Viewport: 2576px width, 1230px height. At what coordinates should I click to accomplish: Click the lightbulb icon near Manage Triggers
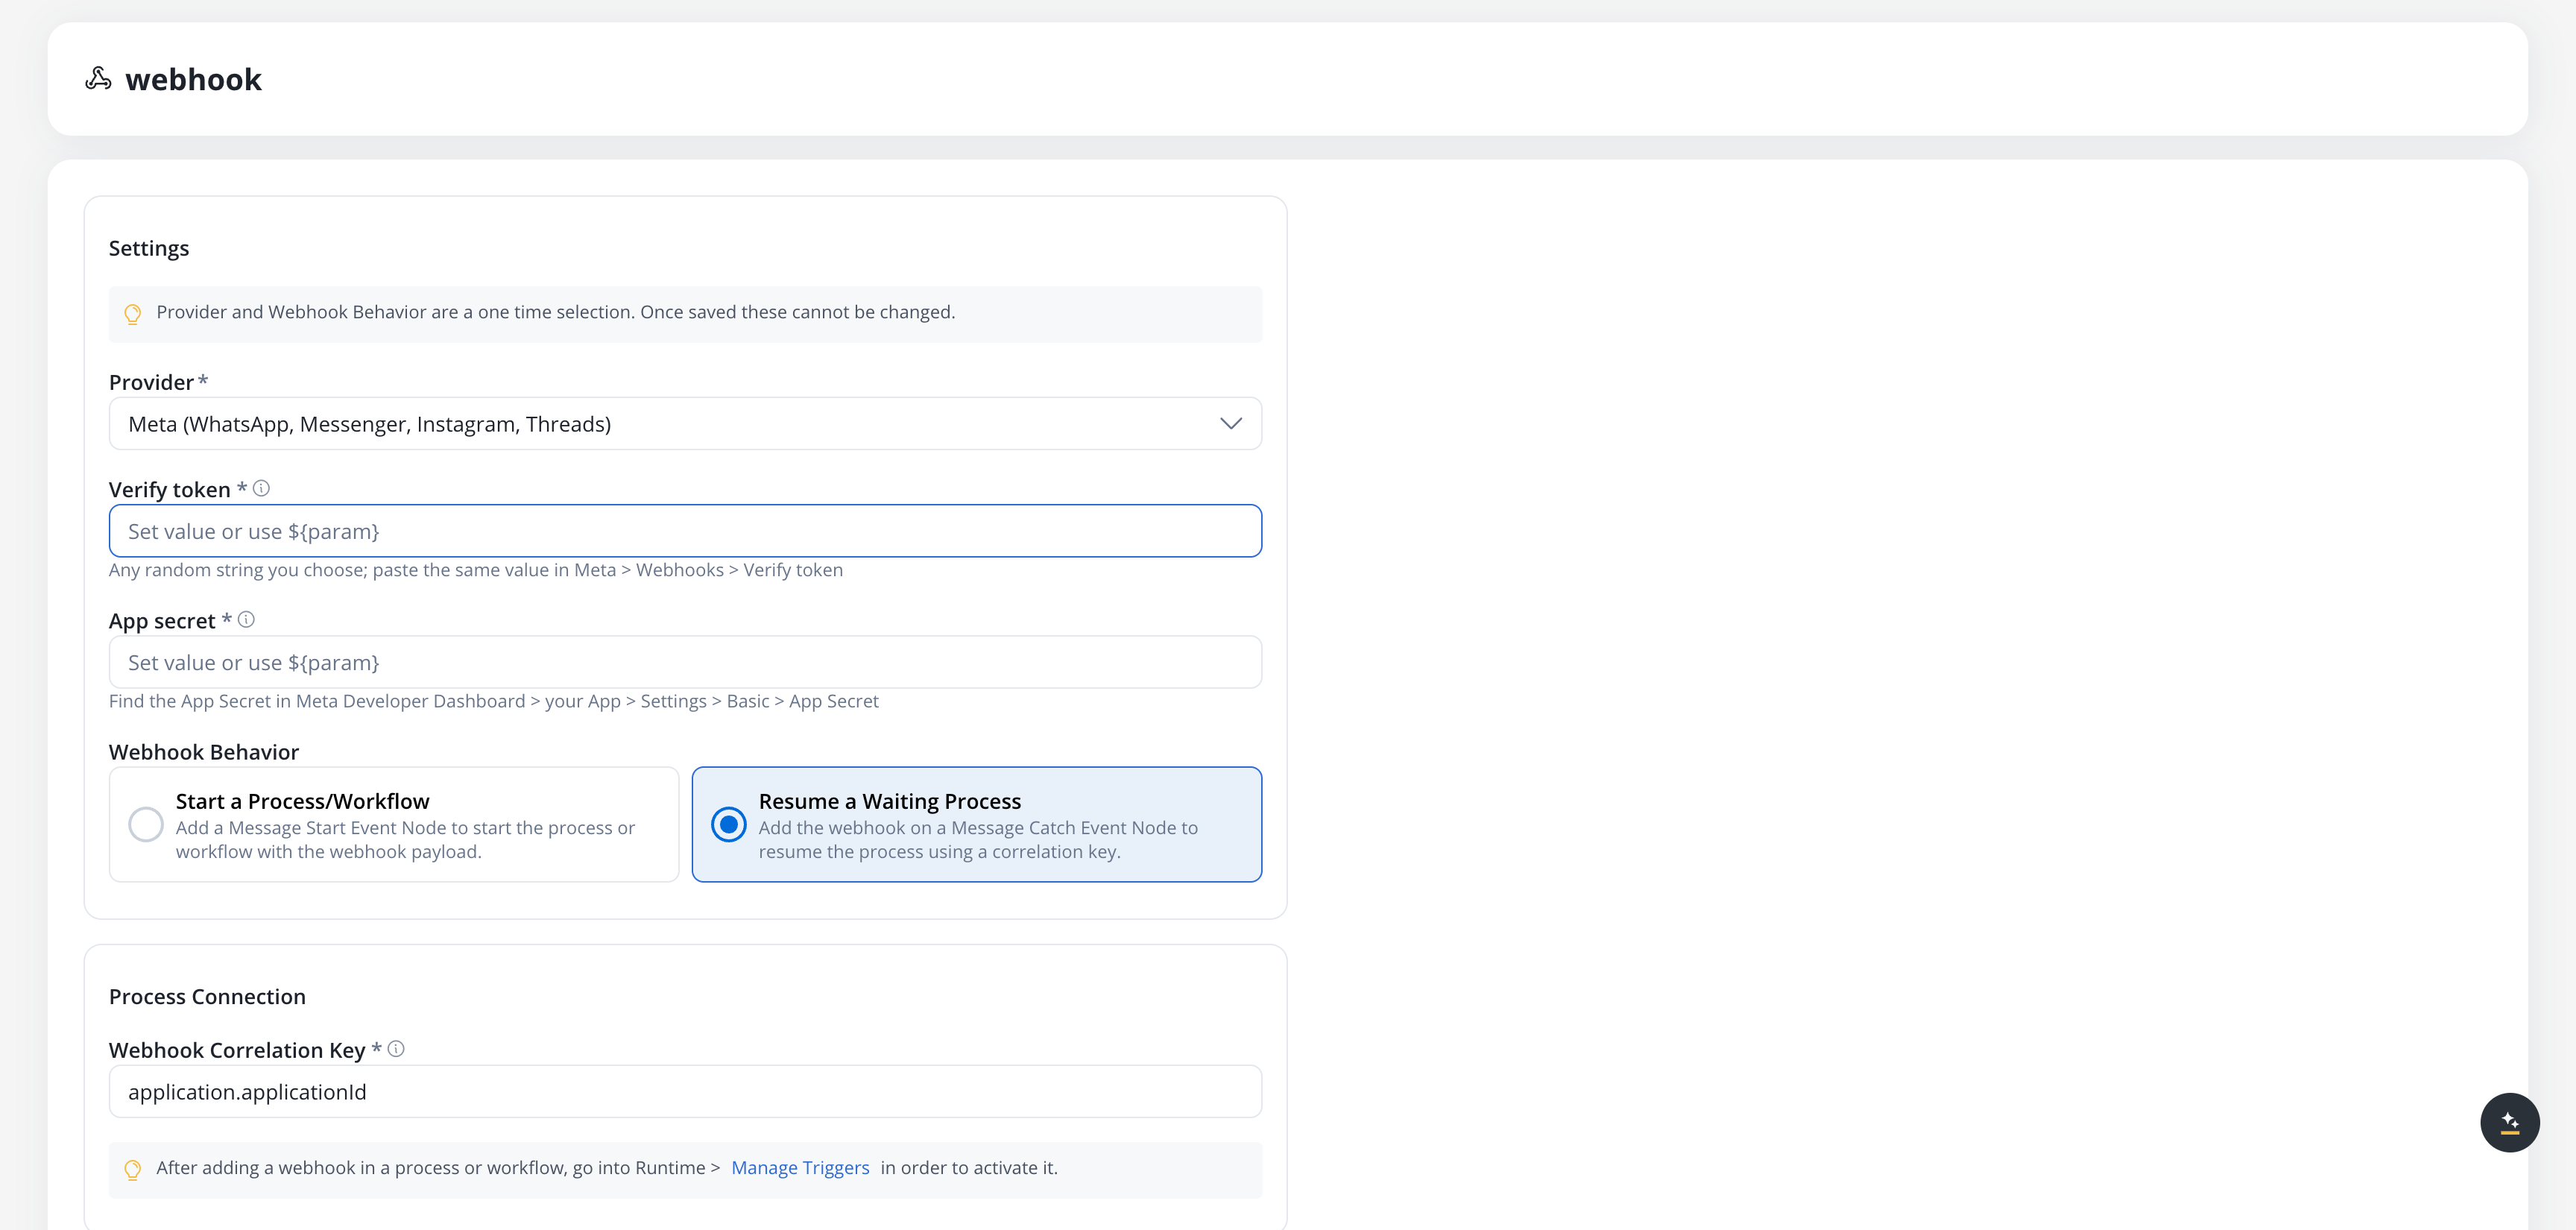(x=132, y=1170)
